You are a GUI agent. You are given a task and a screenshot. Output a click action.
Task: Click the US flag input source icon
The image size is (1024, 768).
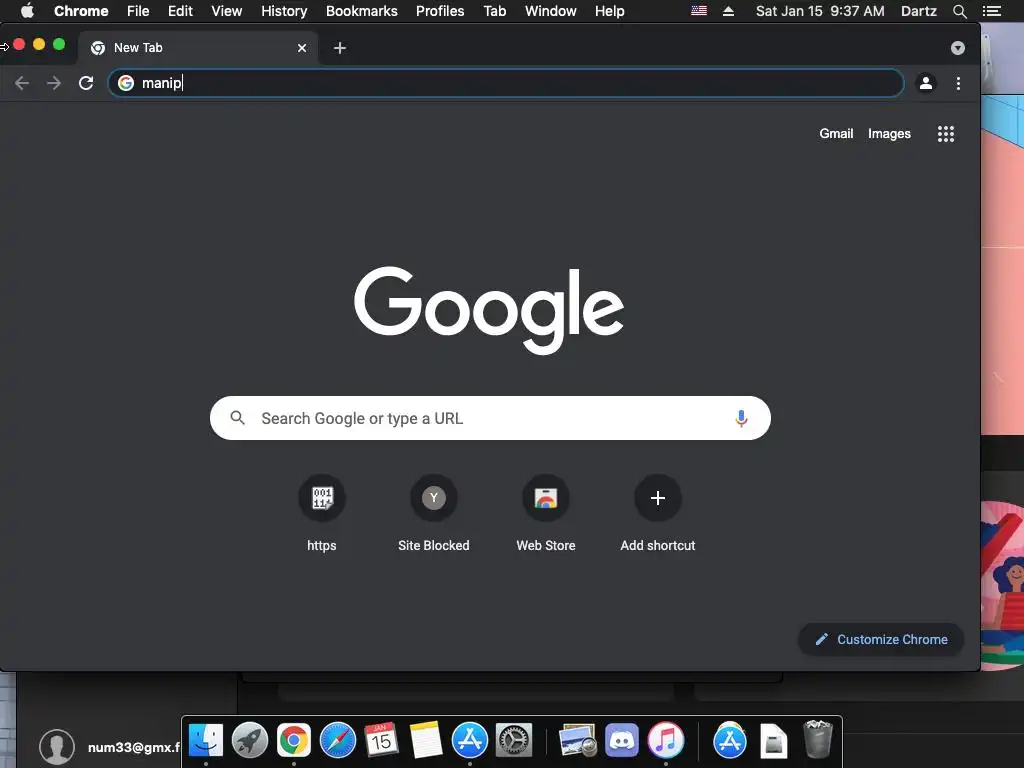tap(699, 10)
